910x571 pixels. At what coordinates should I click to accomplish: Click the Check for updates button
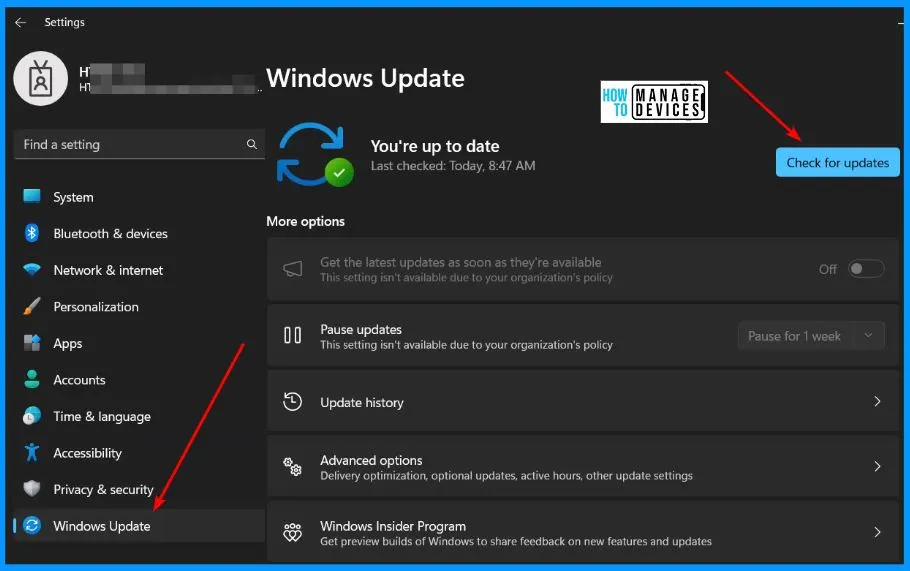(x=837, y=162)
